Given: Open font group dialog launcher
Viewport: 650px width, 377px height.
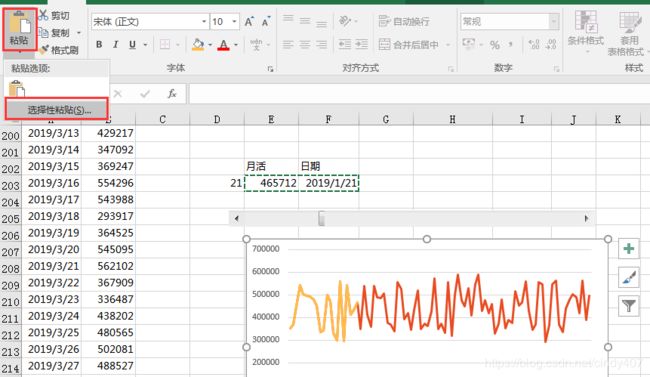Looking at the screenshot, I should pos(270,69).
